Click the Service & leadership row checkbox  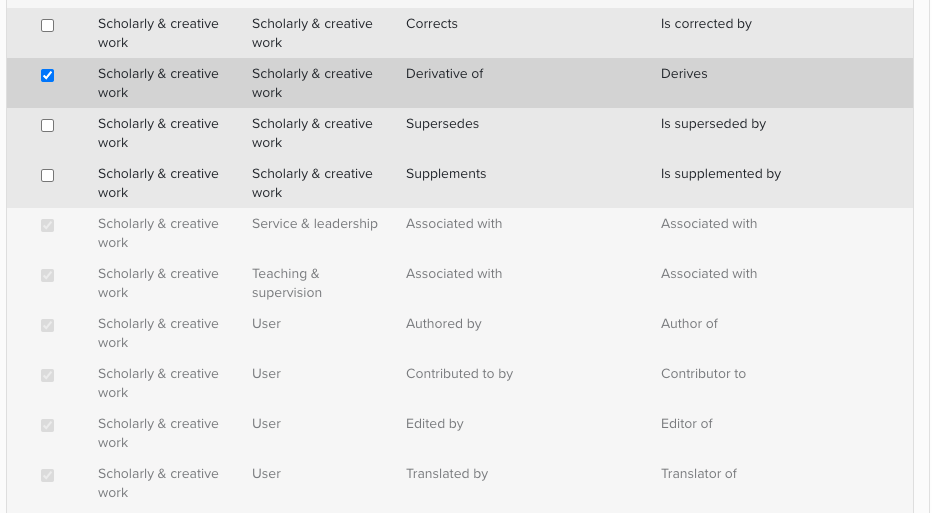coord(47,225)
